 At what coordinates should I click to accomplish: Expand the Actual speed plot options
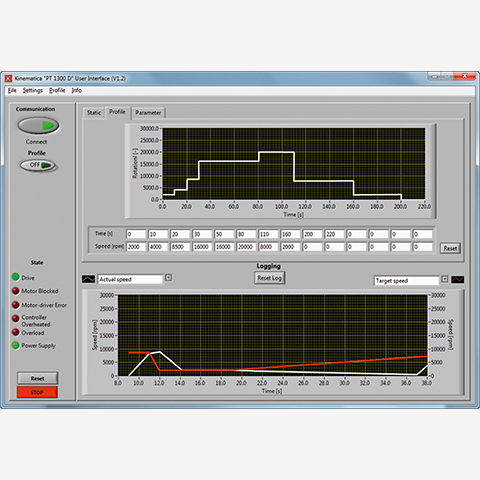pyautogui.click(x=169, y=278)
